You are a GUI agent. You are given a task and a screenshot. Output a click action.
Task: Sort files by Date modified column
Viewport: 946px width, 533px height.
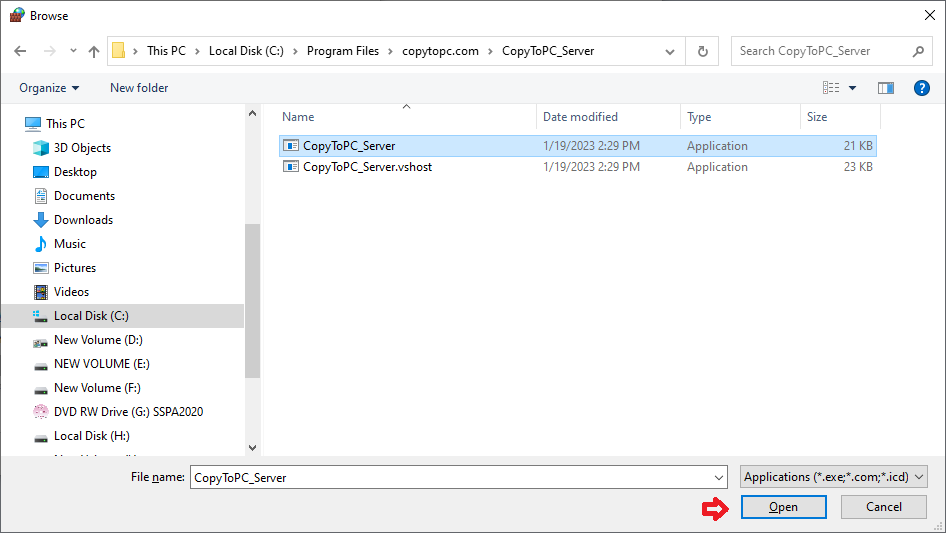pyautogui.click(x=608, y=117)
